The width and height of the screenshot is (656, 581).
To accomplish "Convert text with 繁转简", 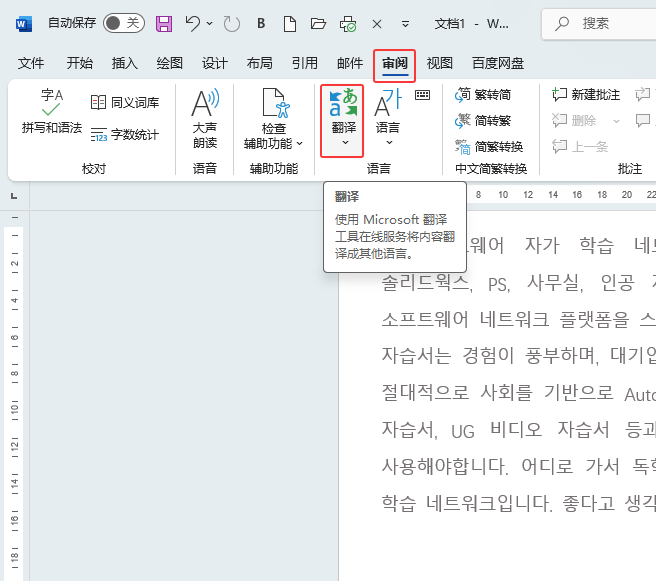I will [x=483, y=95].
